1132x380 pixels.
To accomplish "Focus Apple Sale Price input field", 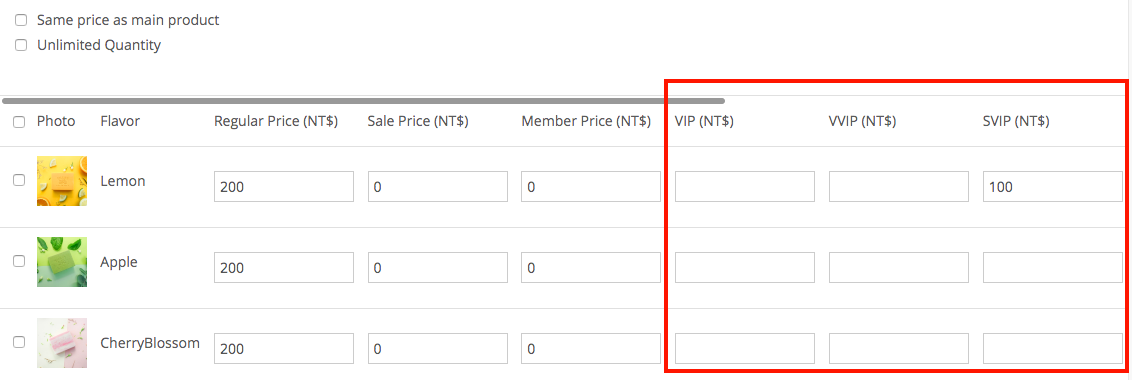I will tap(437, 267).
